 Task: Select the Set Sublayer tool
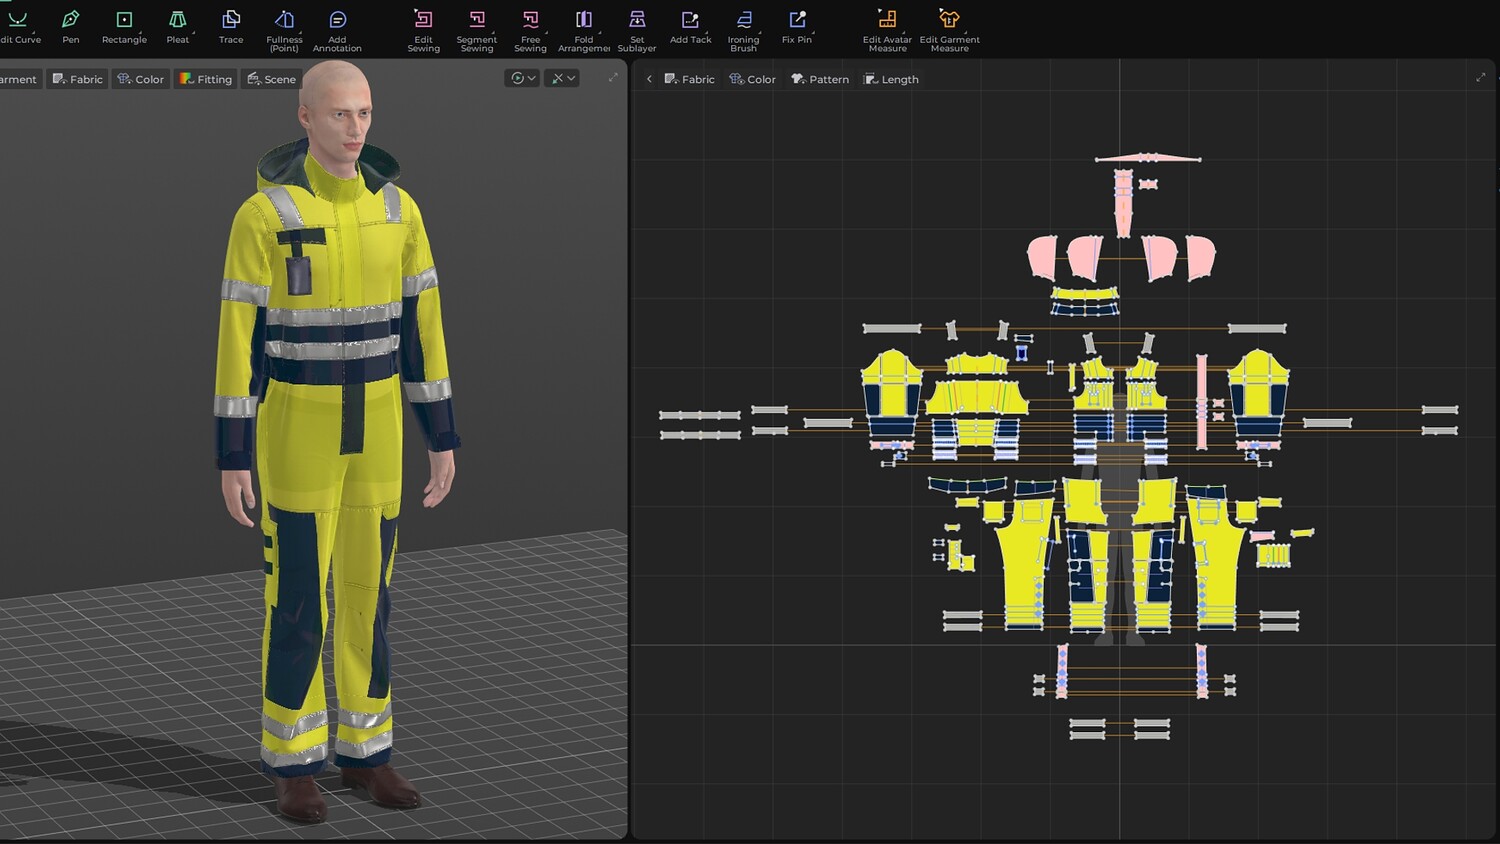click(637, 31)
